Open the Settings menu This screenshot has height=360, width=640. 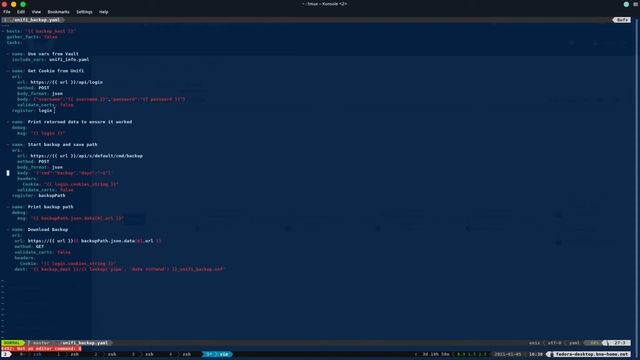(x=84, y=12)
